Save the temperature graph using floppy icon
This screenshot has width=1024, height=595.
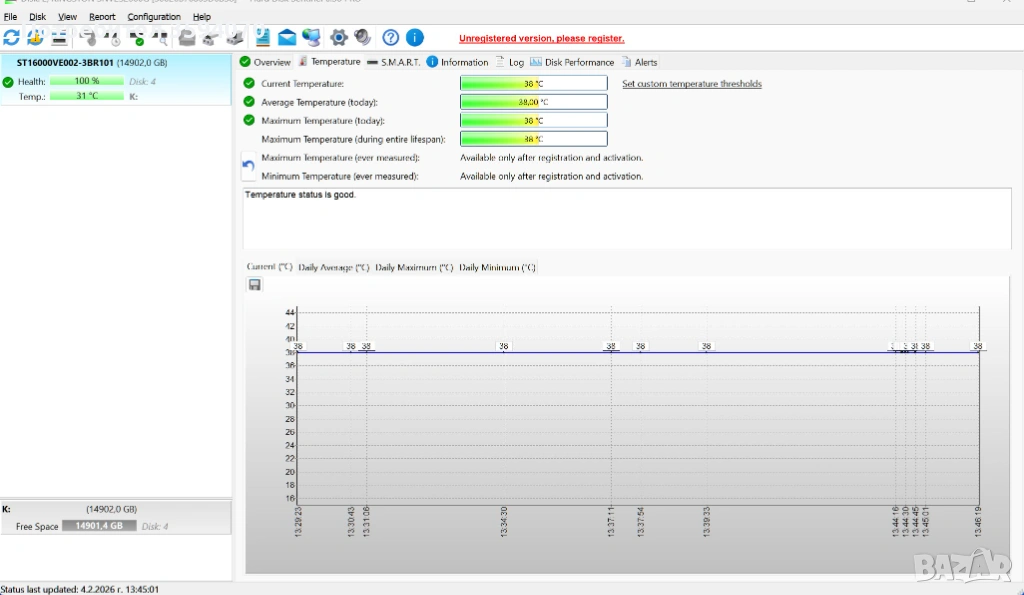pos(255,285)
